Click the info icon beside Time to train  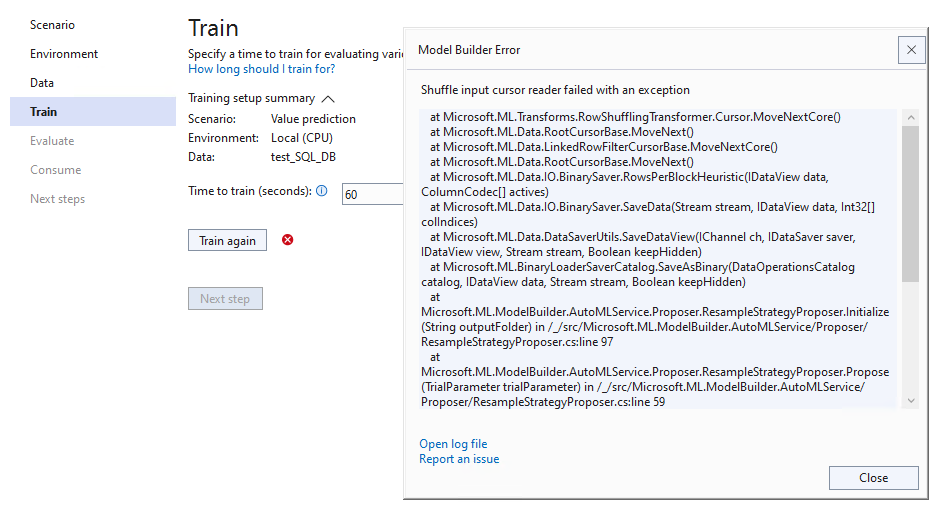click(322, 191)
